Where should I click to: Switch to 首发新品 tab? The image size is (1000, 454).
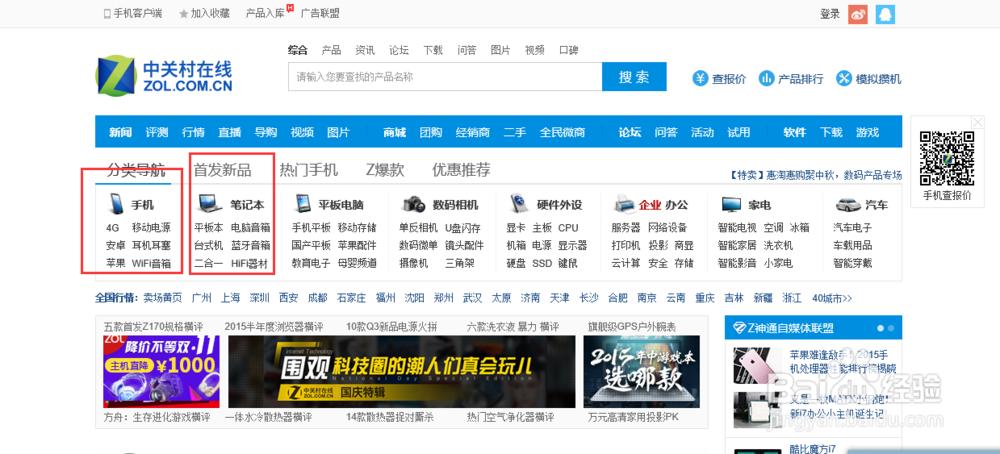[x=223, y=170]
